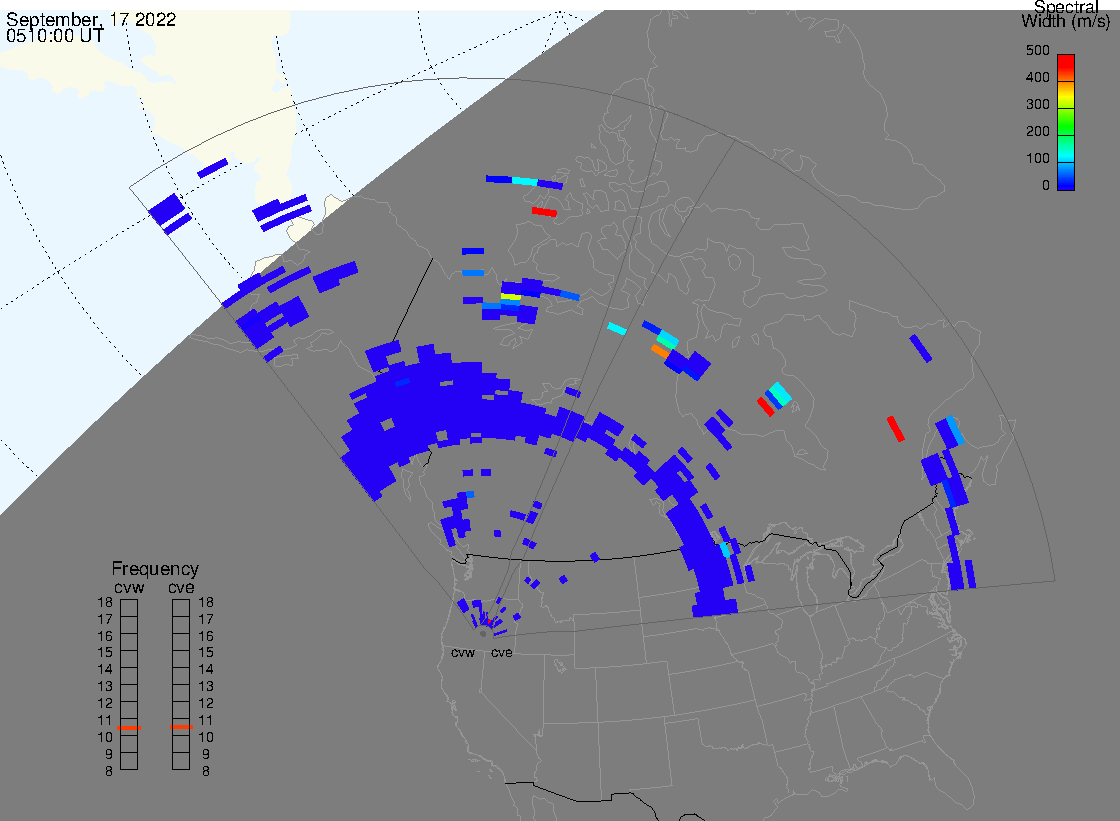Click the 0 label on the color scale
Viewport: 1120px width, 821px height.
[x=1046, y=186]
